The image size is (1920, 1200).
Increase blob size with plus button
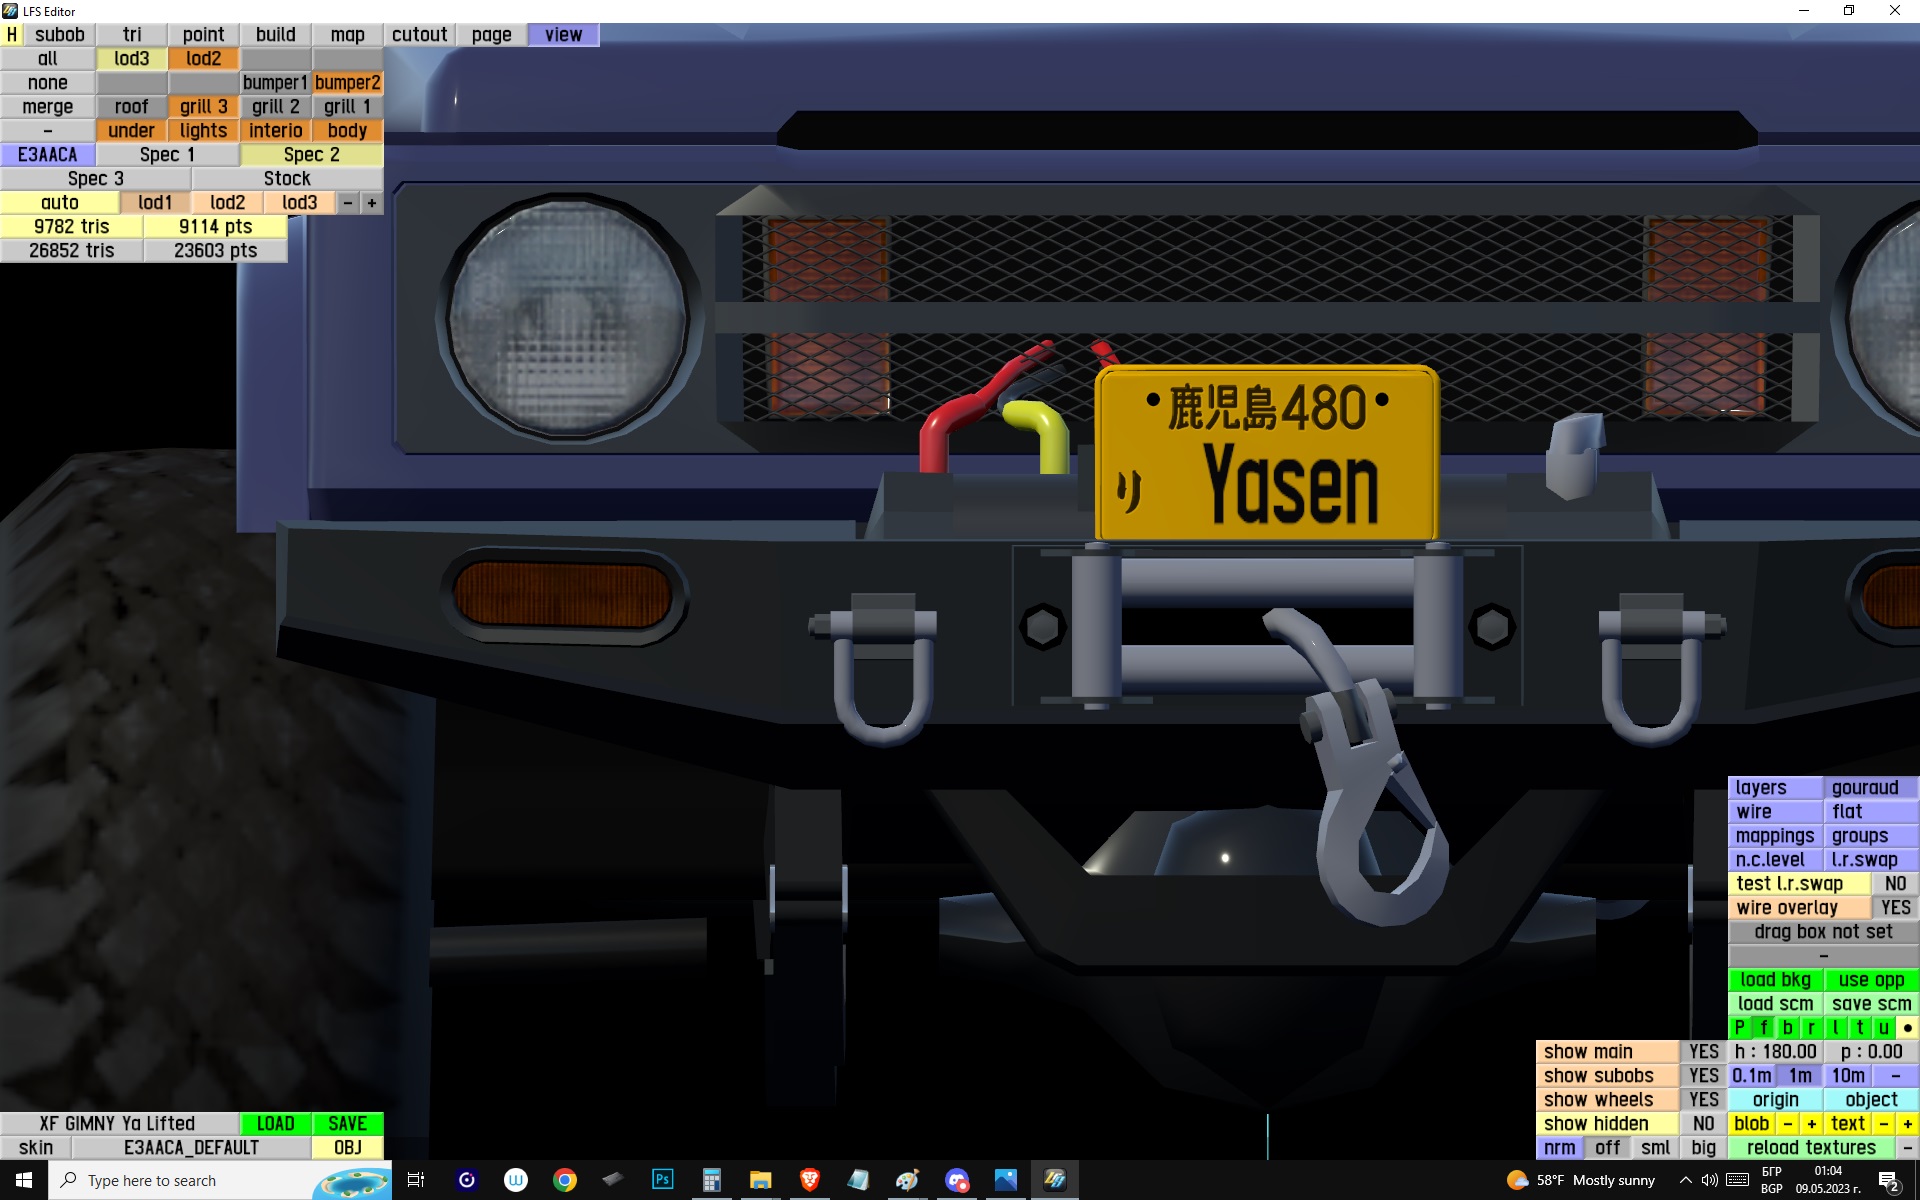[x=1811, y=1124]
